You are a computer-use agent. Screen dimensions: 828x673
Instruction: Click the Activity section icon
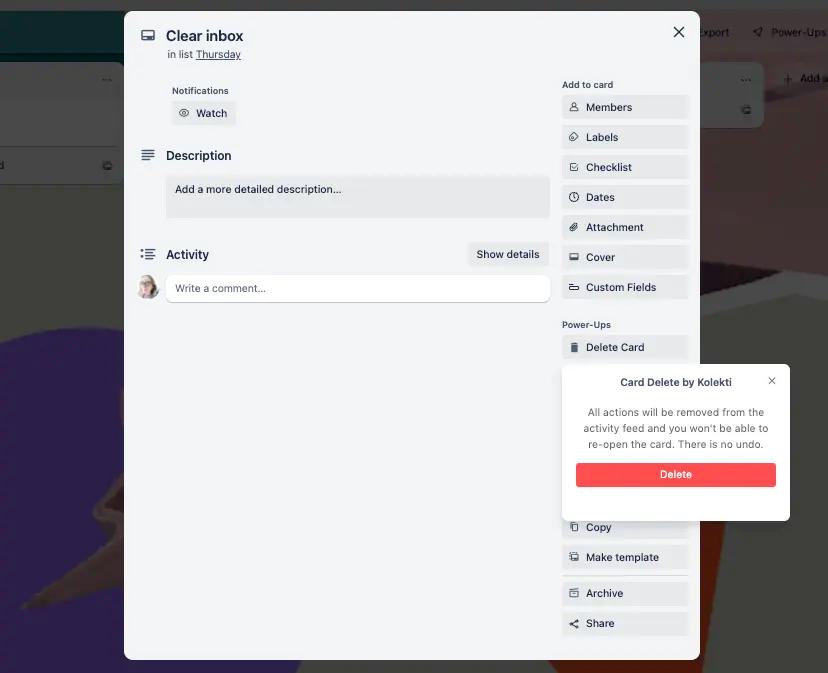tap(148, 254)
